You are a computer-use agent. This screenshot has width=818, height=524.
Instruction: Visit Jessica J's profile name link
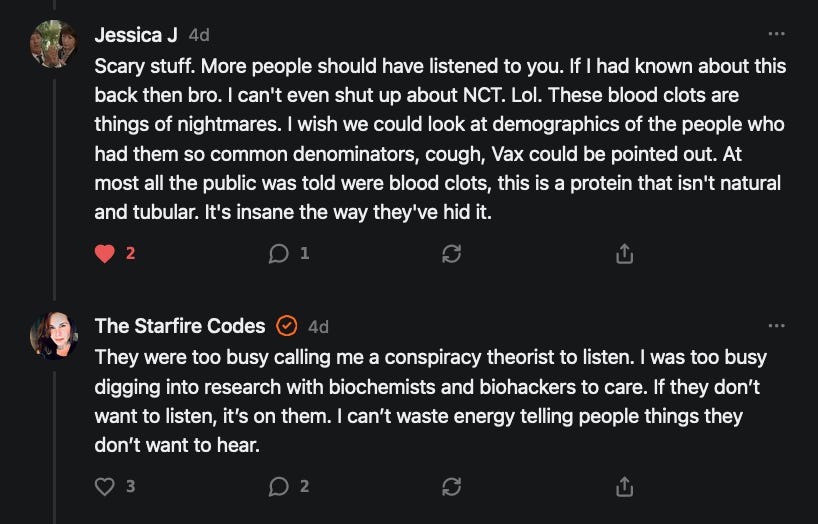(x=136, y=35)
